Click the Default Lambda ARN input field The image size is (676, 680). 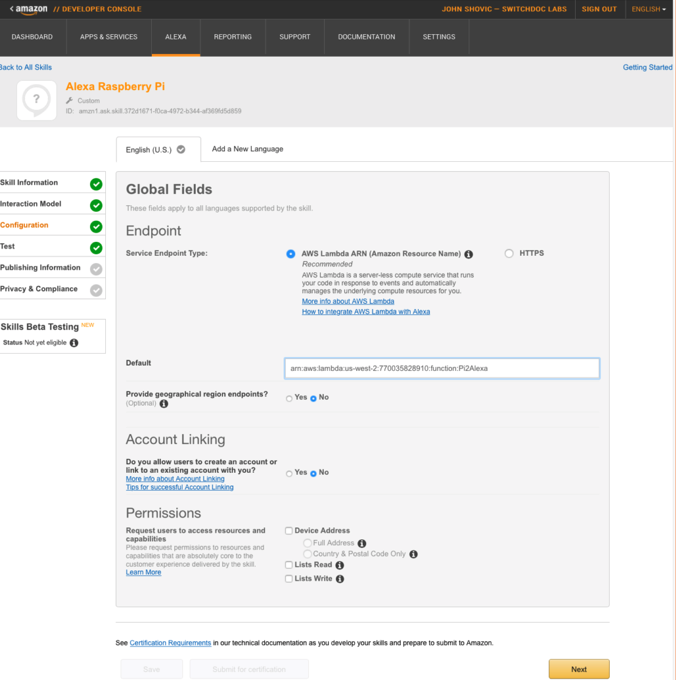click(441, 368)
